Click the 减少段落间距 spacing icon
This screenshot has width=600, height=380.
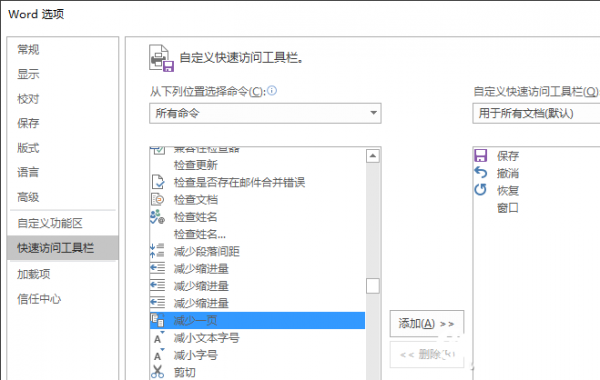point(157,251)
